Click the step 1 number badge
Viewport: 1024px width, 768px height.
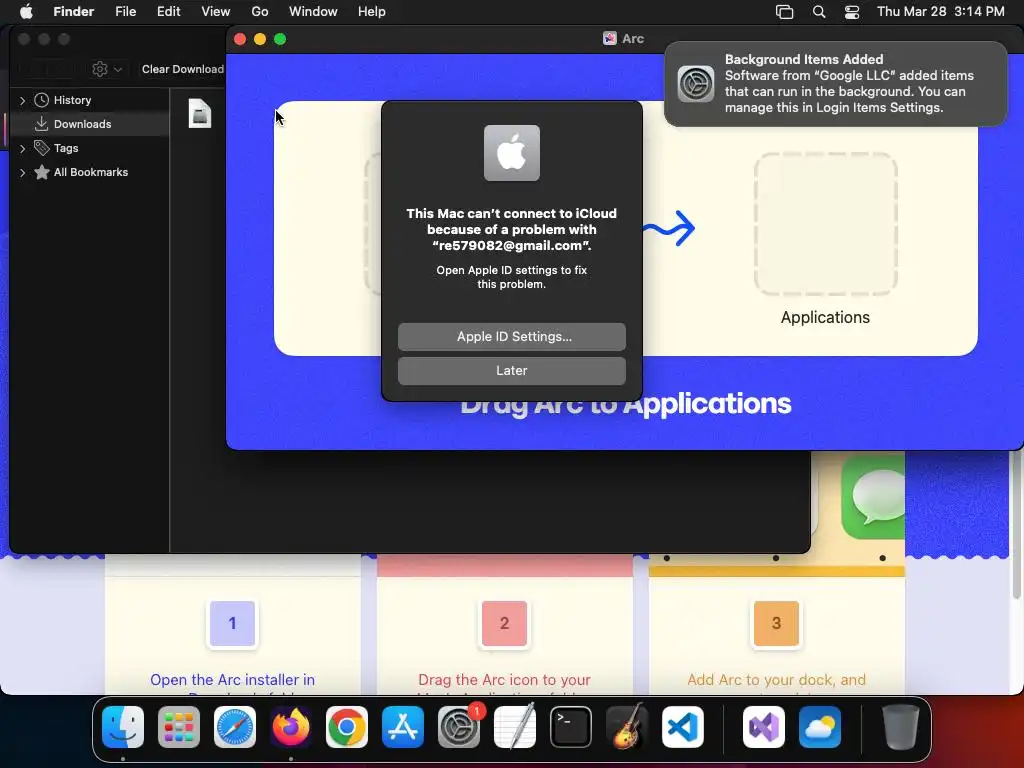[x=232, y=623]
